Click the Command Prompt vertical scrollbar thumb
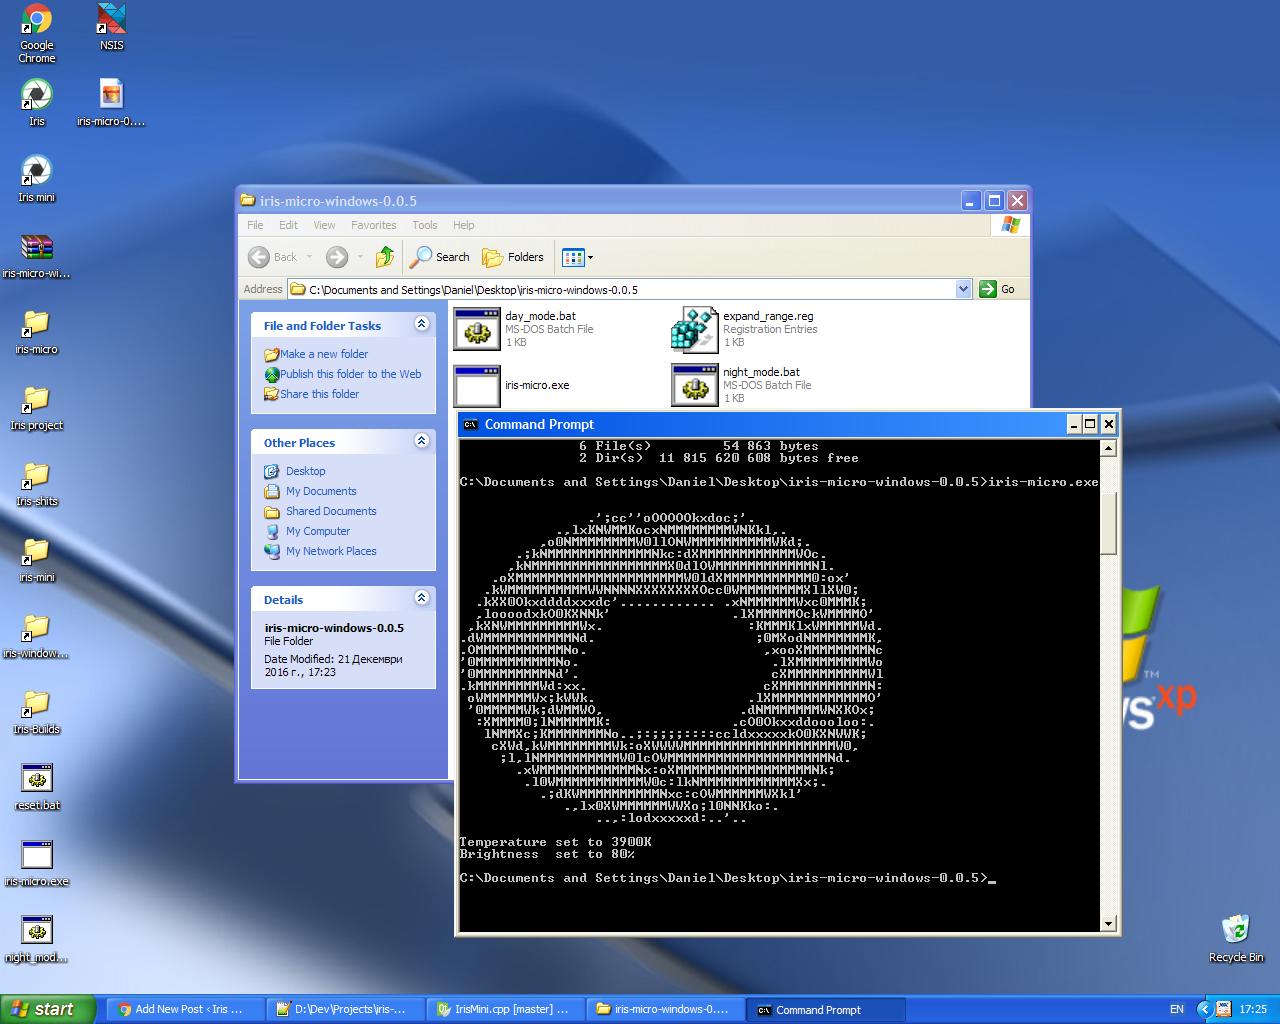Viewport: 1280px width, 1024px height. click(x=1108, y=522)
